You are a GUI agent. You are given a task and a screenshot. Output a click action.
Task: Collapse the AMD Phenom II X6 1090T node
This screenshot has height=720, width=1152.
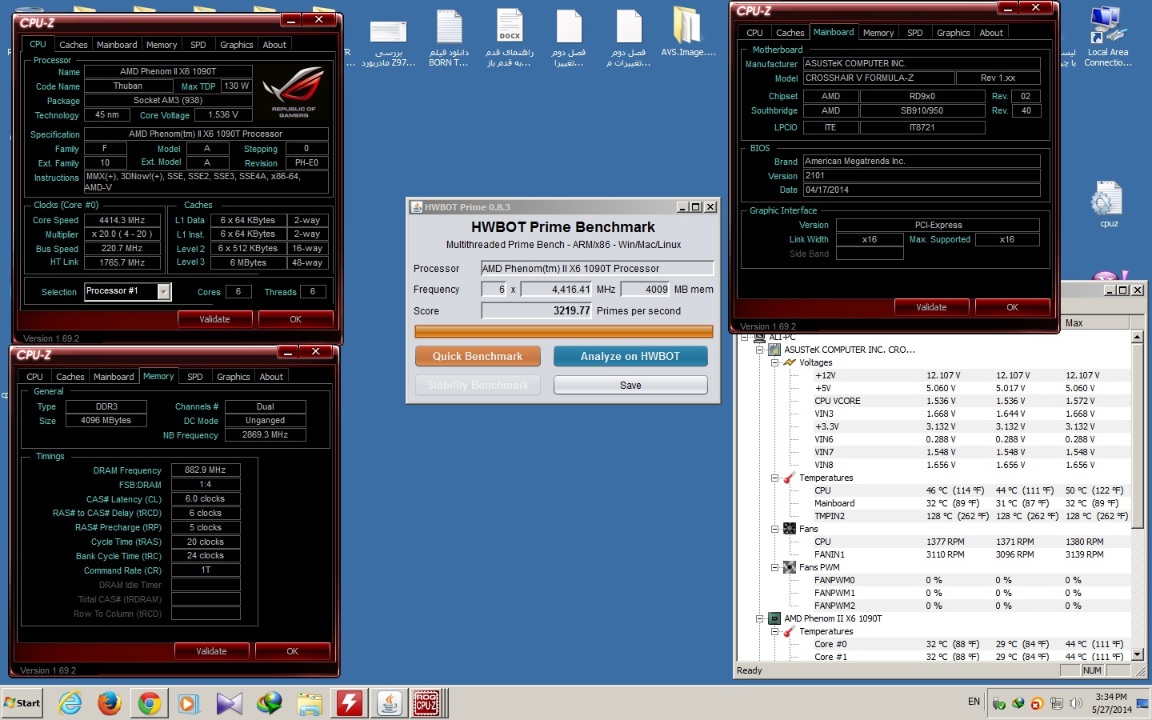(x=760, y=619)
